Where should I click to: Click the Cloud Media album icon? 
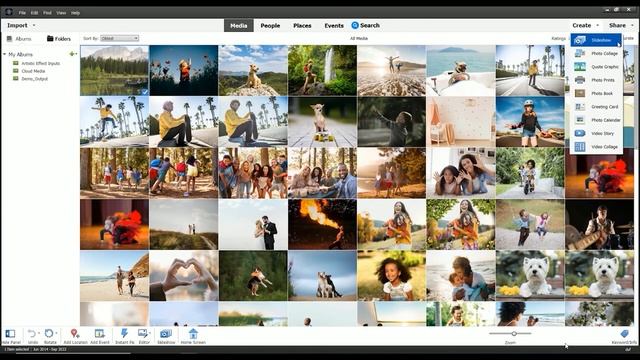pos(16,71)
